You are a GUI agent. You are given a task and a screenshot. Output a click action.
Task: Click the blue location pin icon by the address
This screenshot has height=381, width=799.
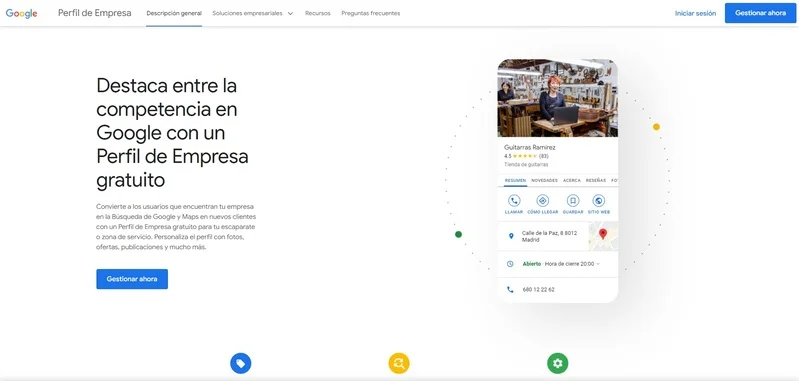pos(511,236)
